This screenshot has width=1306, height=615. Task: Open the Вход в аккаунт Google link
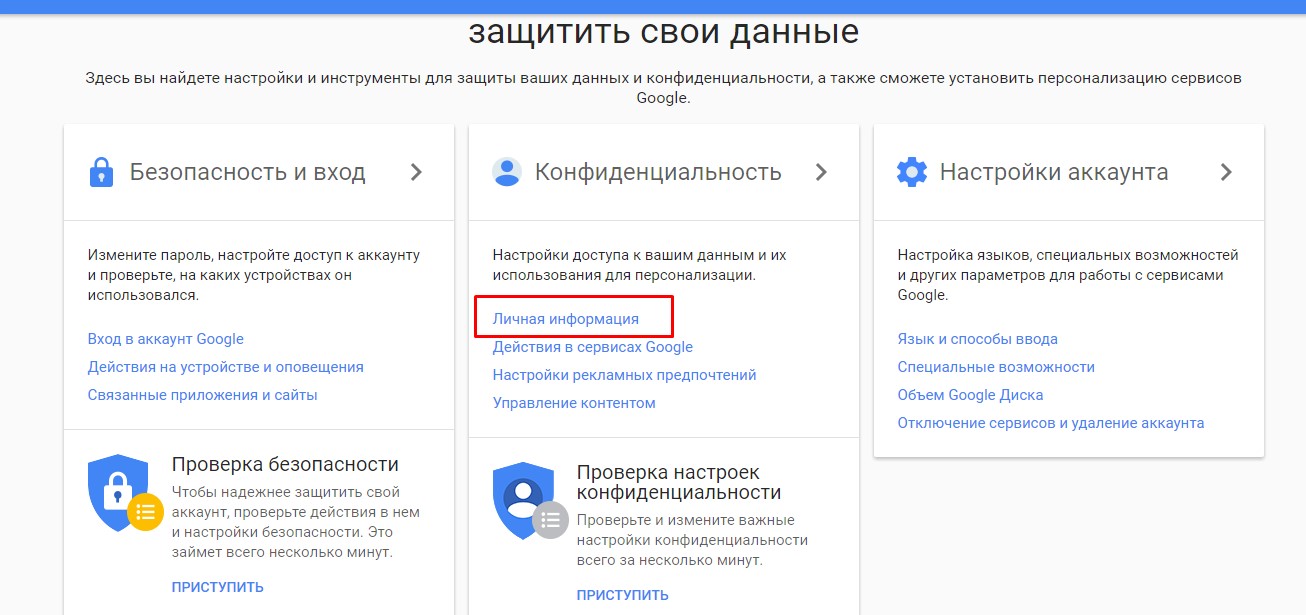166,339
